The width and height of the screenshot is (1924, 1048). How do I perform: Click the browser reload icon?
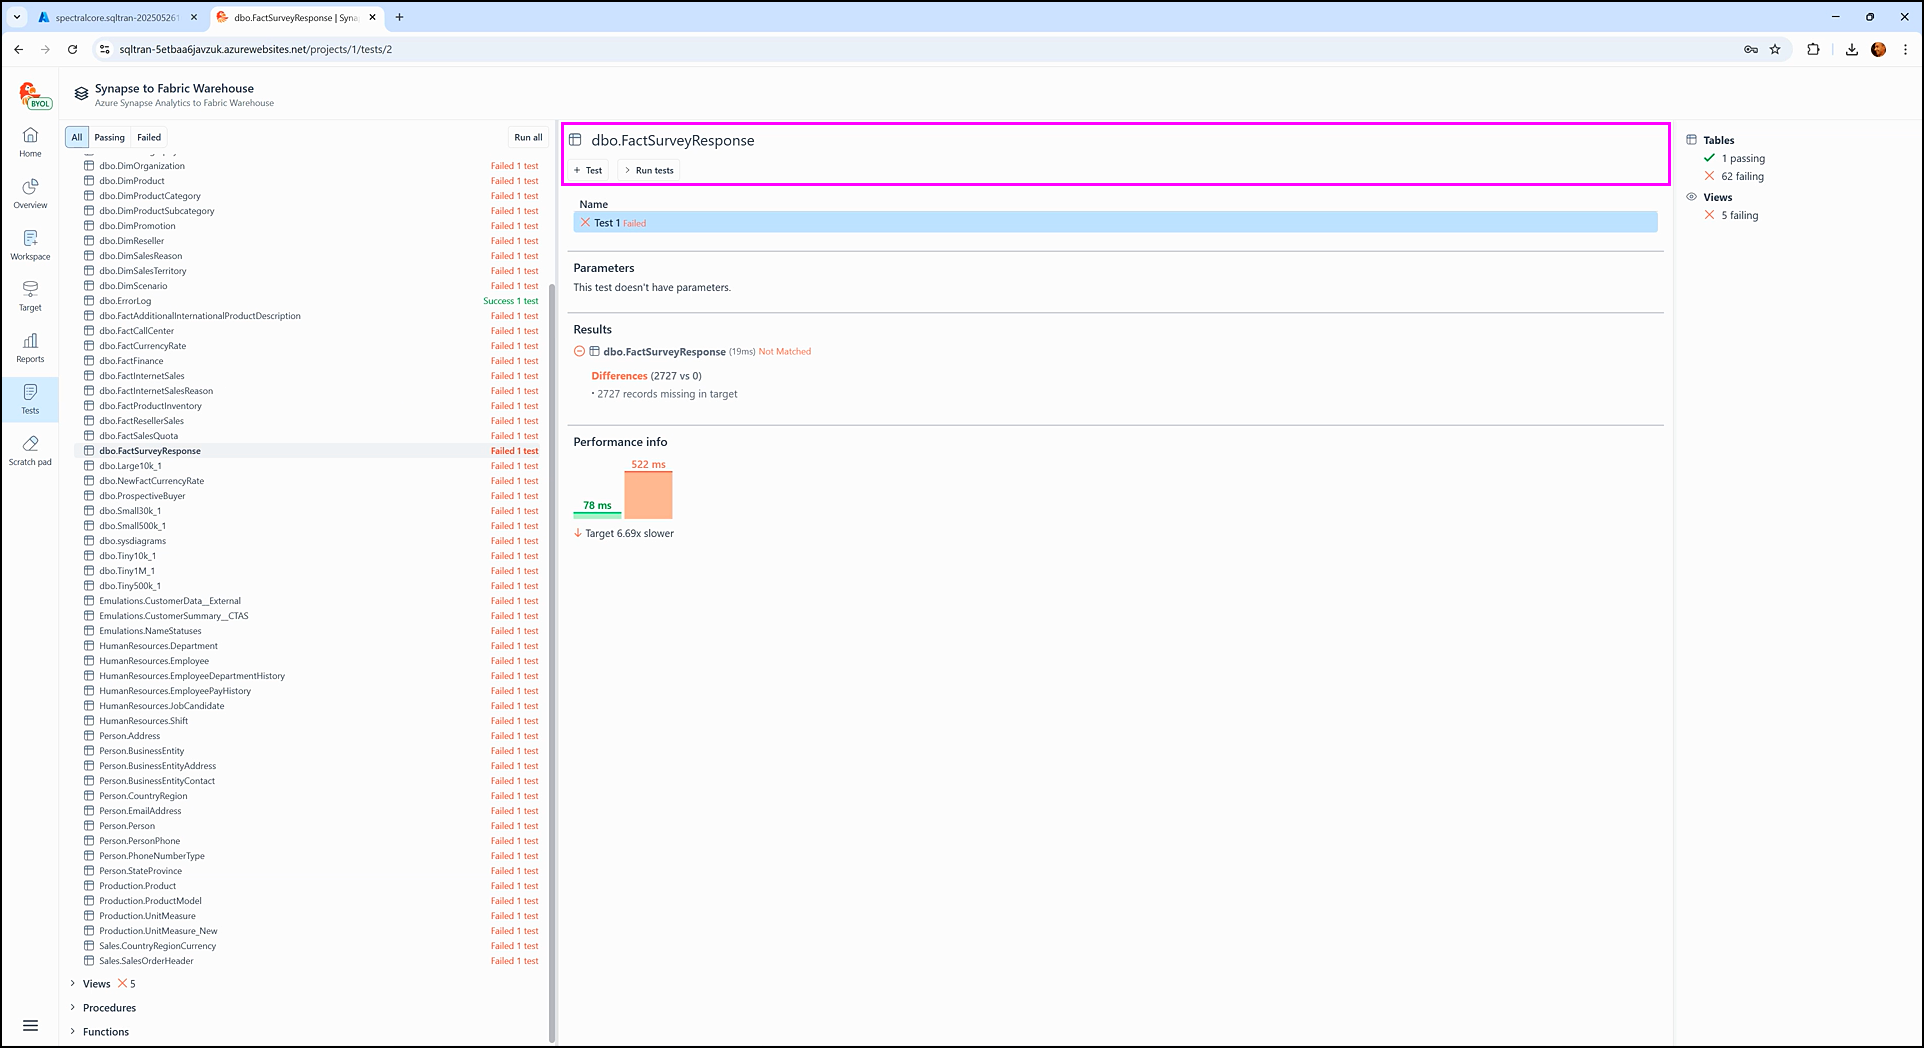72,49
